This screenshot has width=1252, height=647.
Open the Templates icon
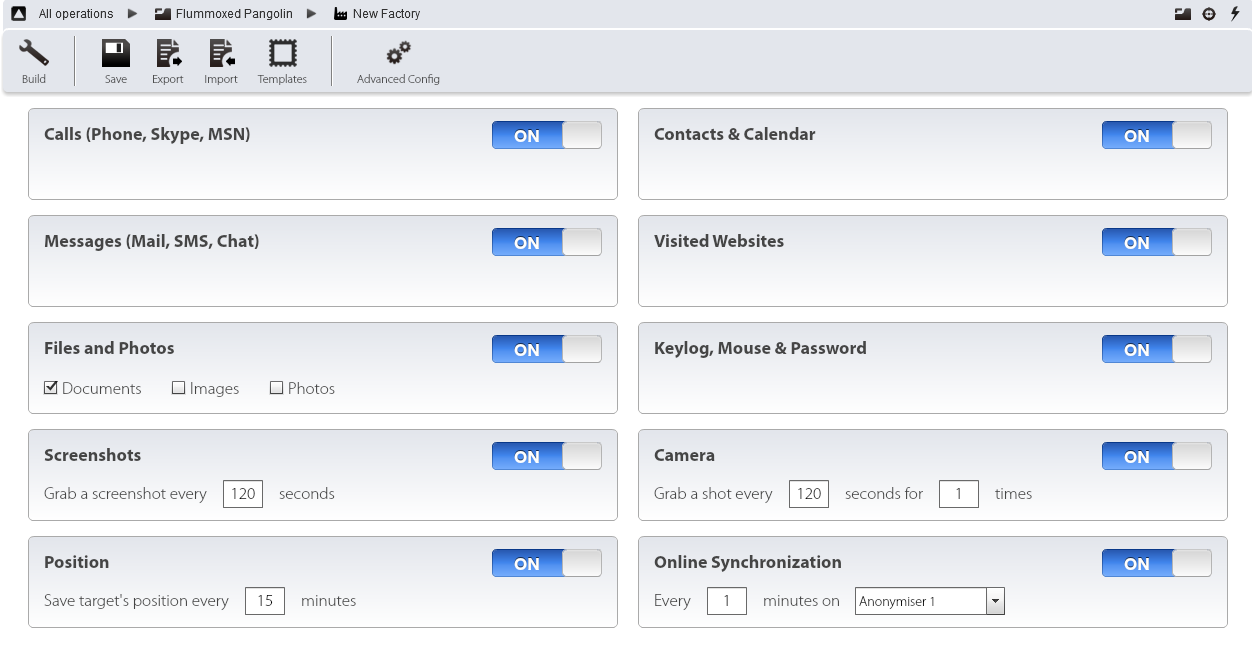pos(282,54)
